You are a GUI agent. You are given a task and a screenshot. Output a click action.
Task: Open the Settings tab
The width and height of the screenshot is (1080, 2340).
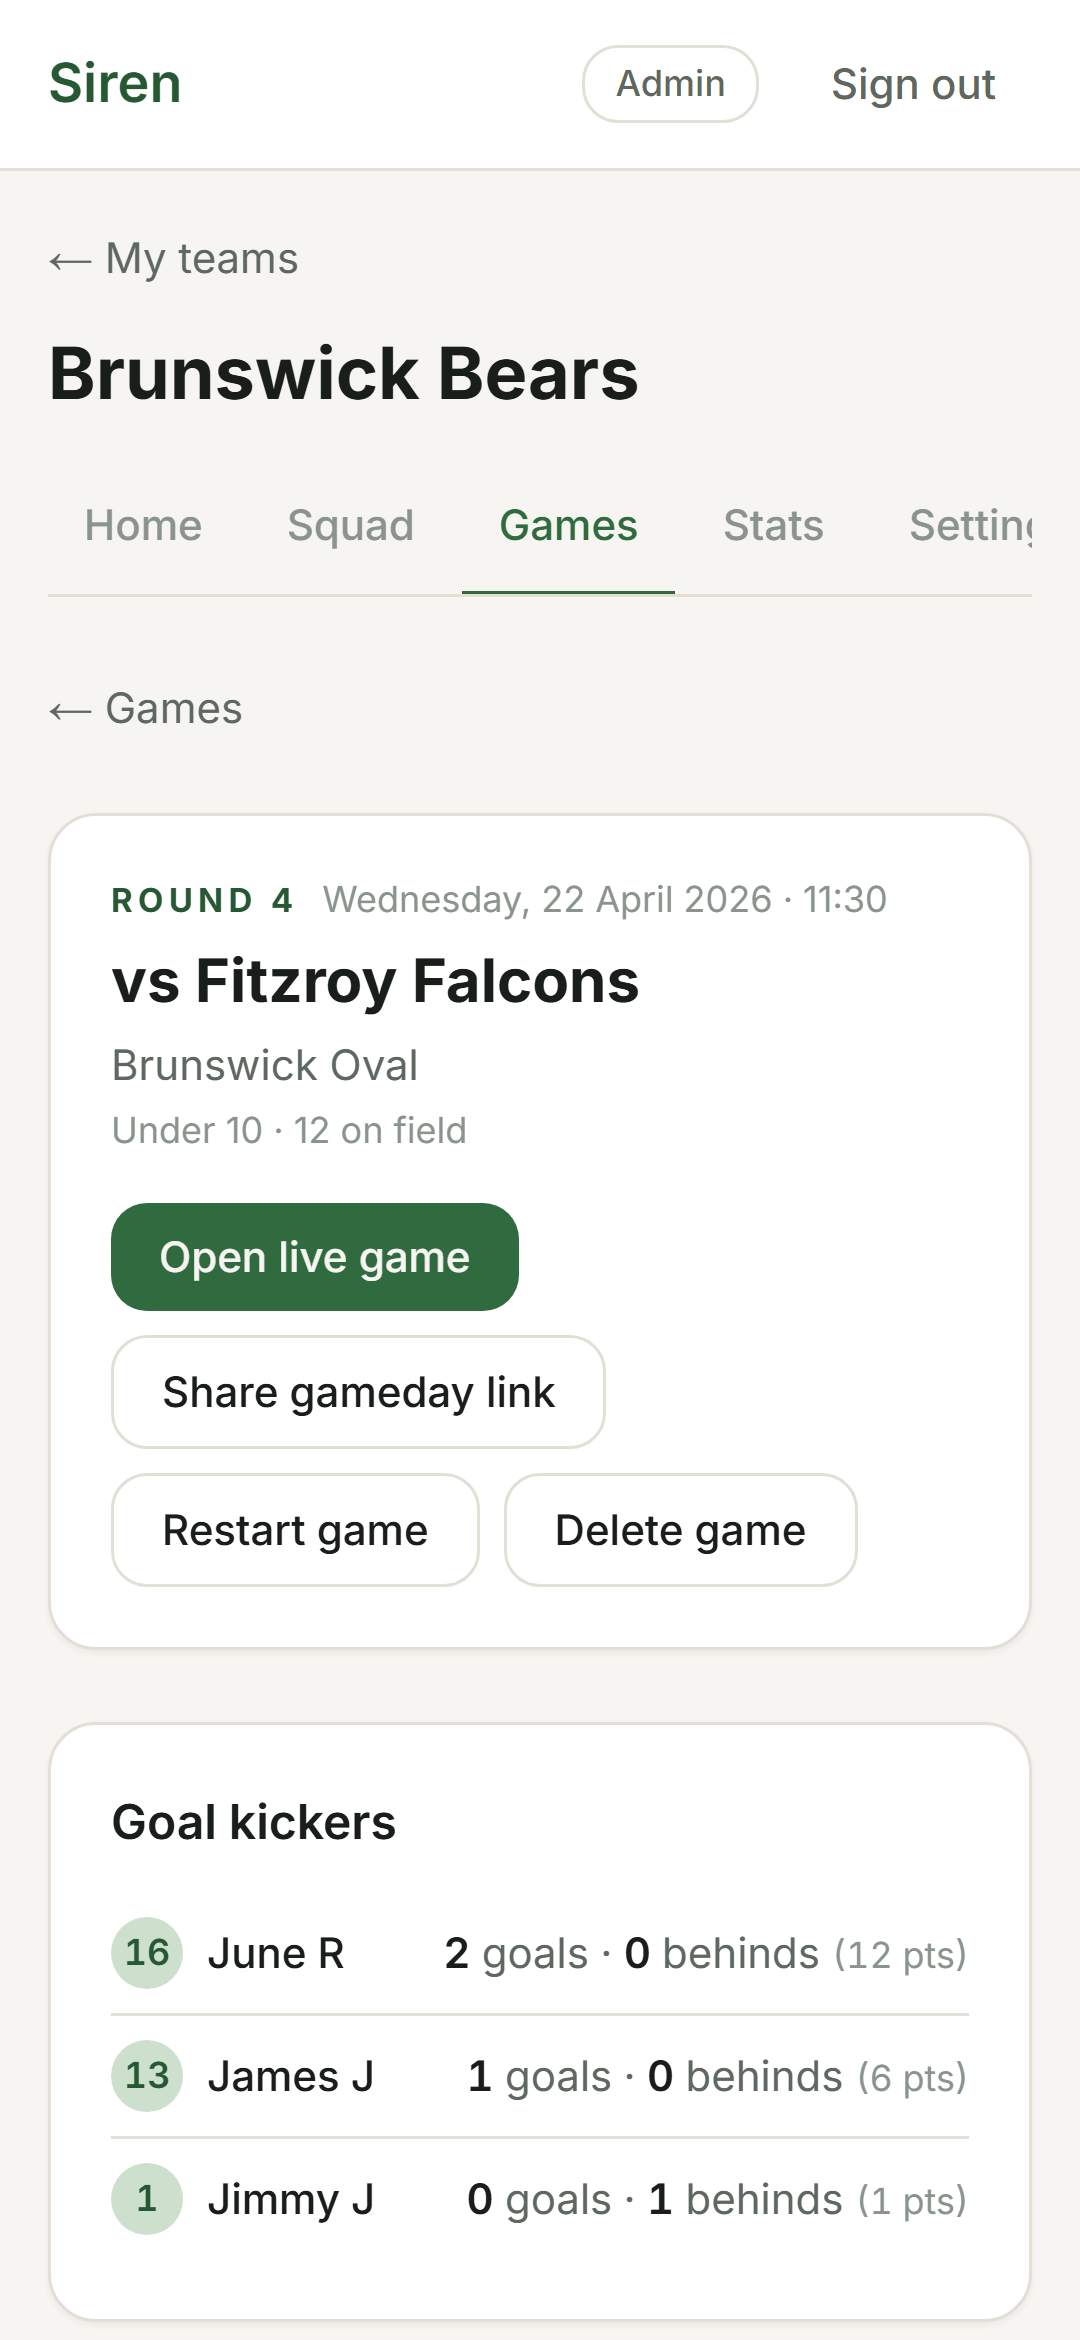pyautogui.click(x=975, y=525)
